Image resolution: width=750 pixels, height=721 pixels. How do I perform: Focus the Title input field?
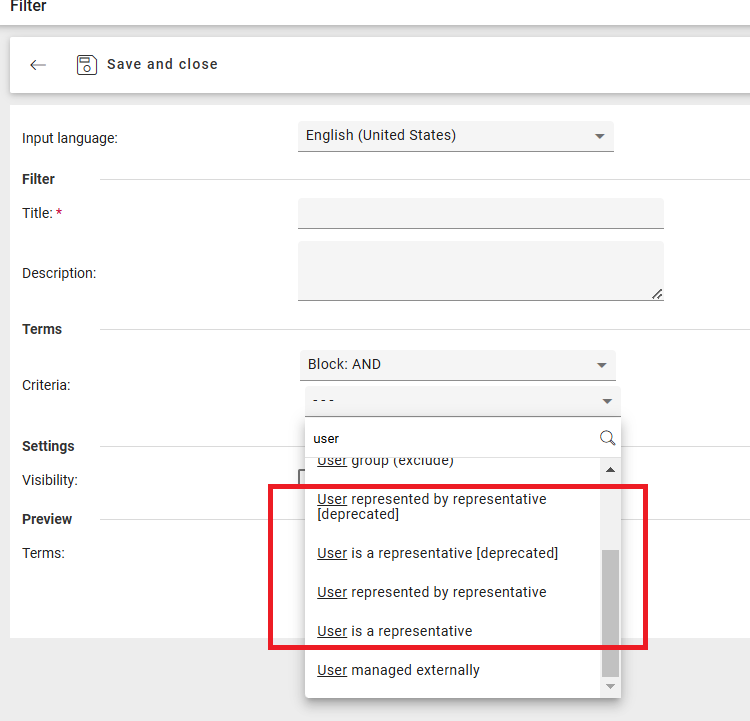480,213
